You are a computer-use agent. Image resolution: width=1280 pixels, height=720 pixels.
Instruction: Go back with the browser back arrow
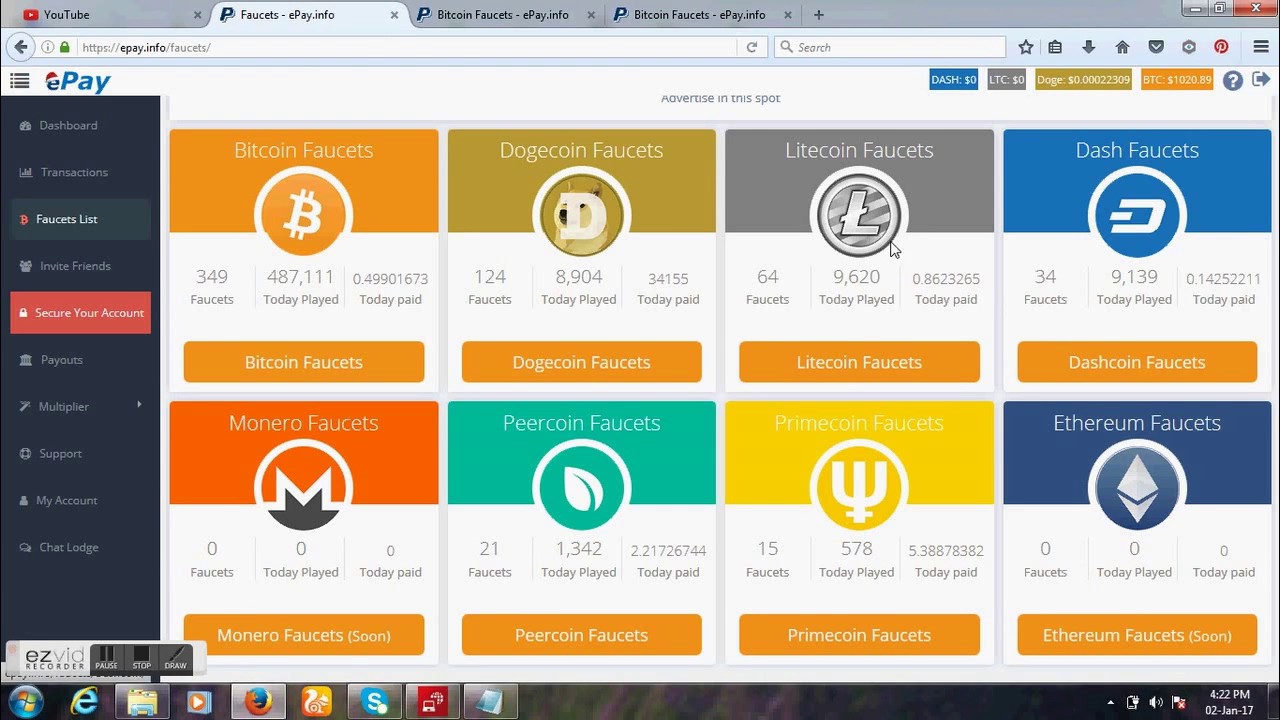(19, 47)
